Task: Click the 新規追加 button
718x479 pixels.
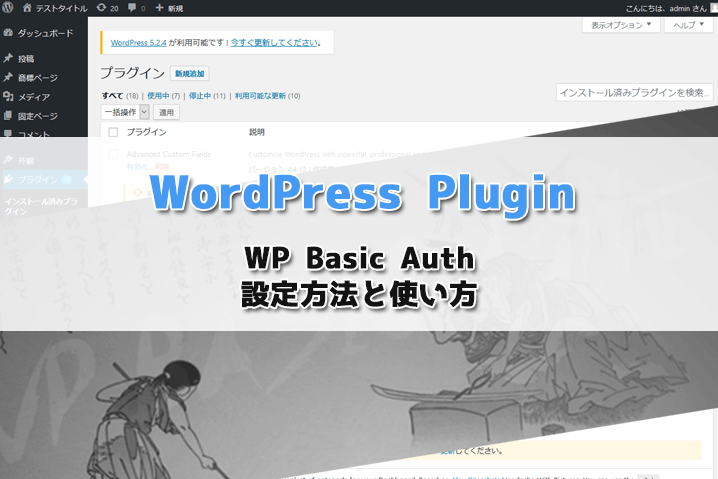Action: (x=190, y=73)
